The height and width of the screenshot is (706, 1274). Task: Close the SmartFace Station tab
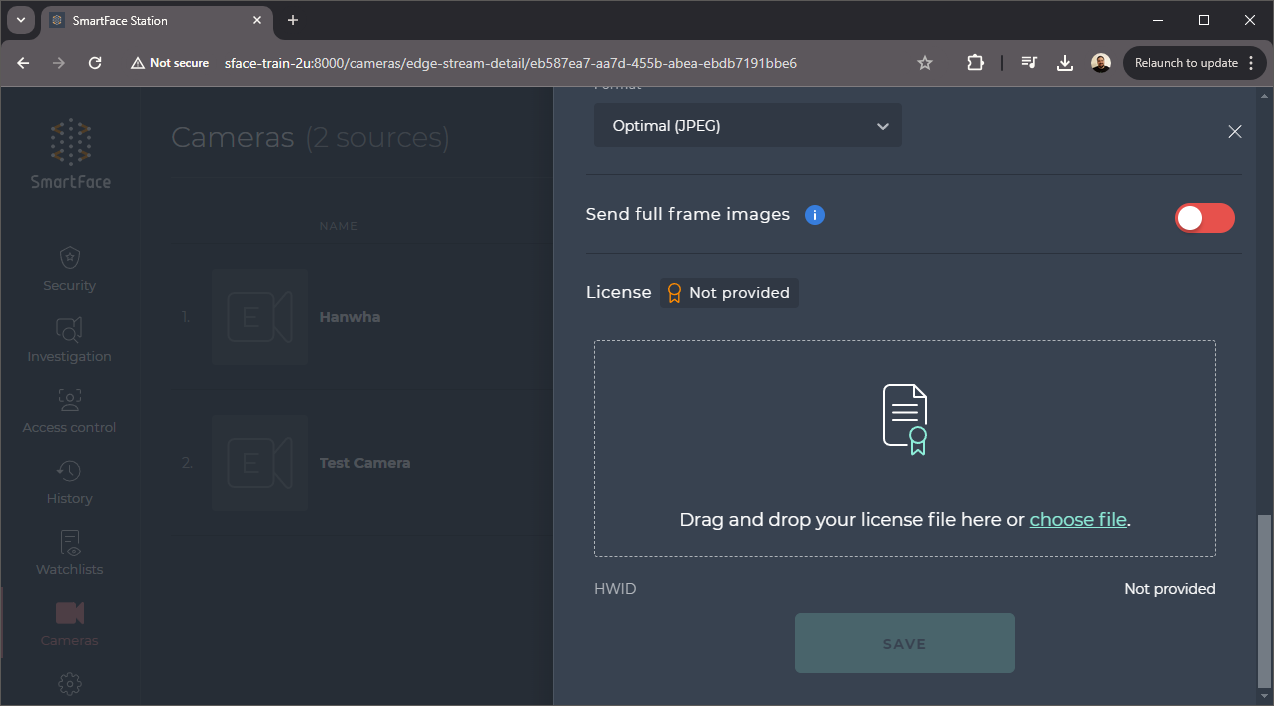coord(257,20)
